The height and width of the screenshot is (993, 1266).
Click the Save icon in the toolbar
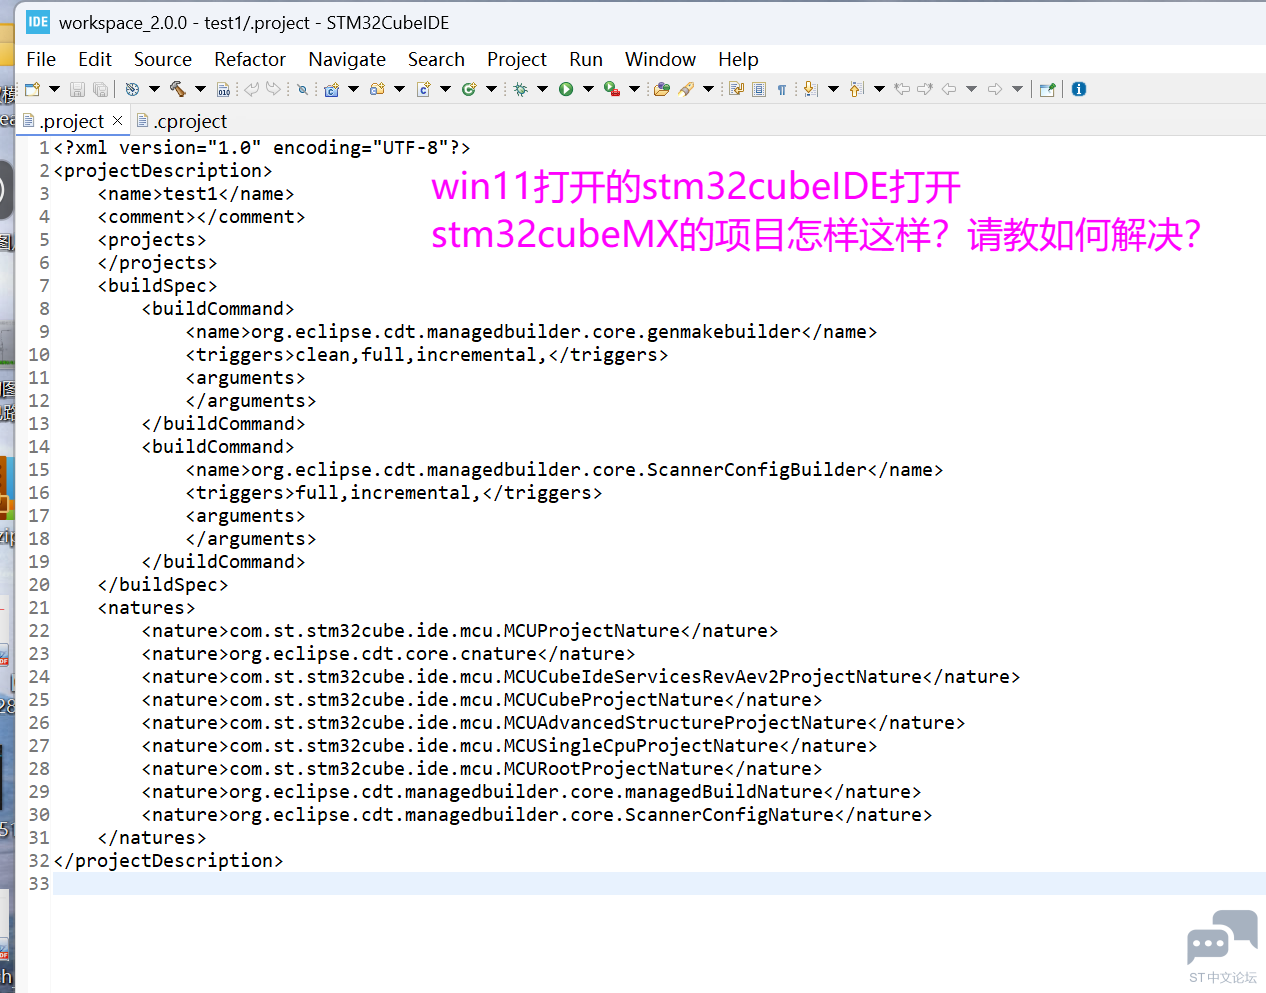[77, 89]
